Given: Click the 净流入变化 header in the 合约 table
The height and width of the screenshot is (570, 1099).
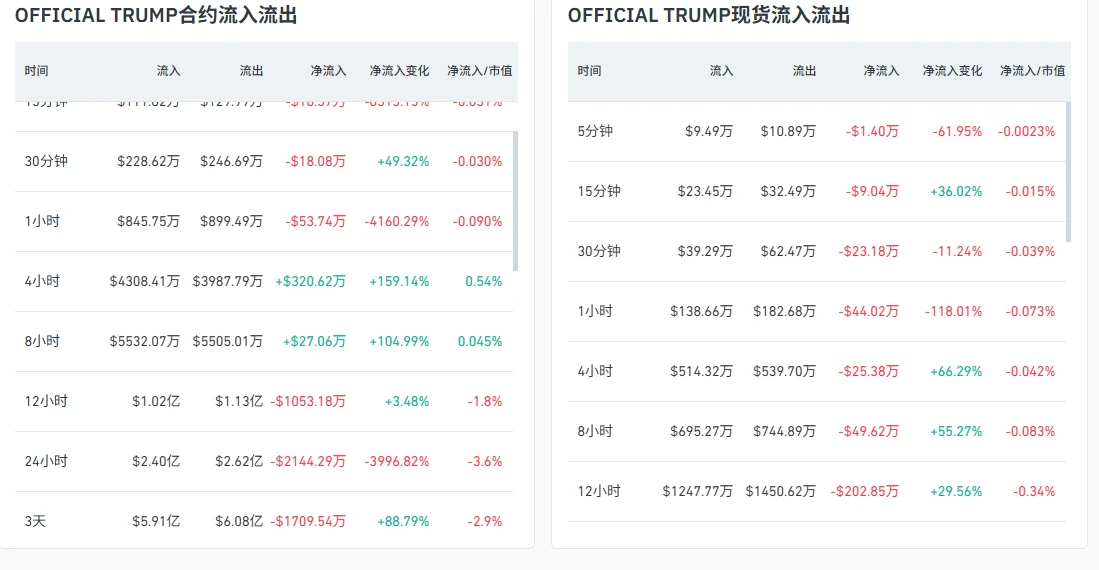Looking at the screenshot, I should [x=400, y=71].
